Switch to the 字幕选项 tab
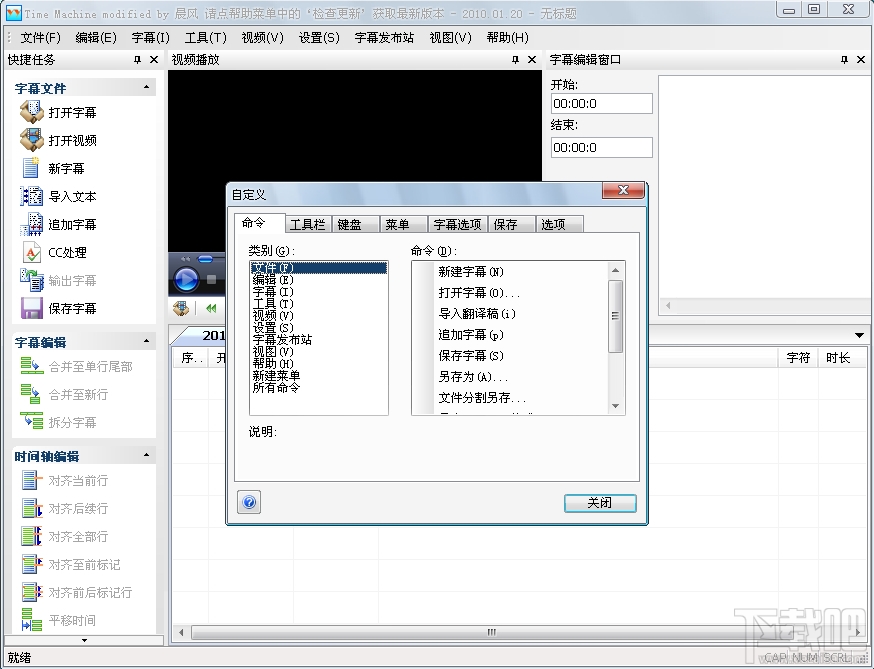This screenshot has height=669, width=874. tap(457, 224)
